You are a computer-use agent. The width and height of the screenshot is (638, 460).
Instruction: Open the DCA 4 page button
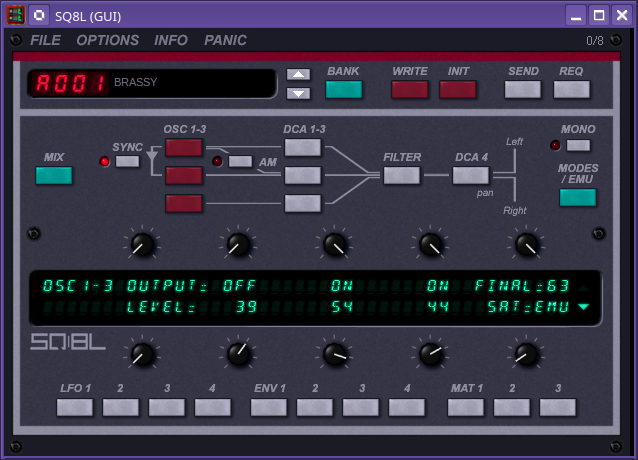(471, 175)
